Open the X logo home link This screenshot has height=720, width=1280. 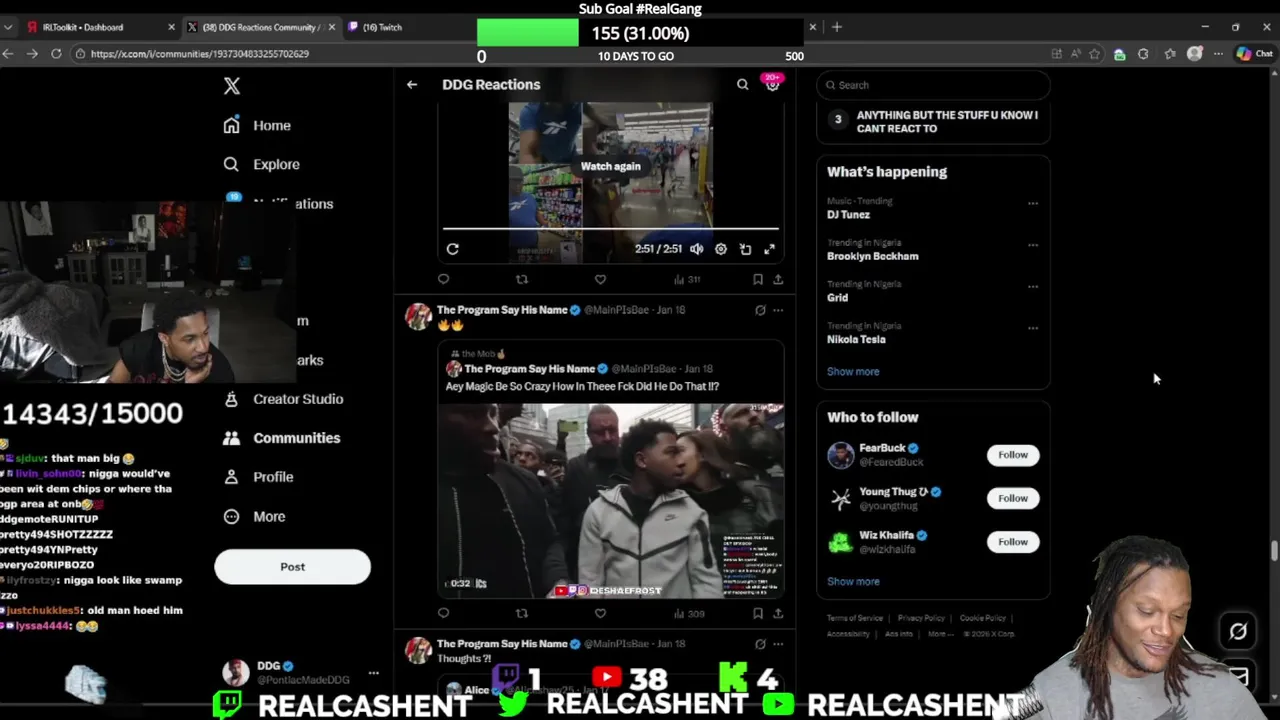(x=232, y=86)
